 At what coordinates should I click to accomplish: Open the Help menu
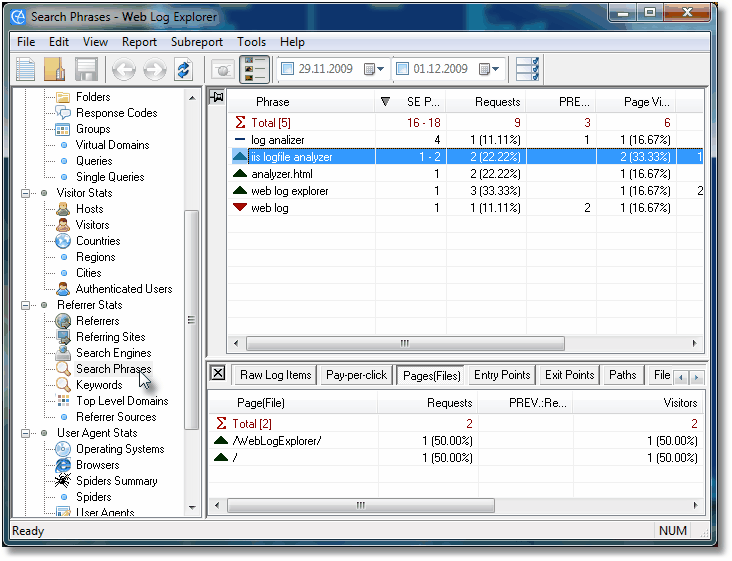point(292,42)
